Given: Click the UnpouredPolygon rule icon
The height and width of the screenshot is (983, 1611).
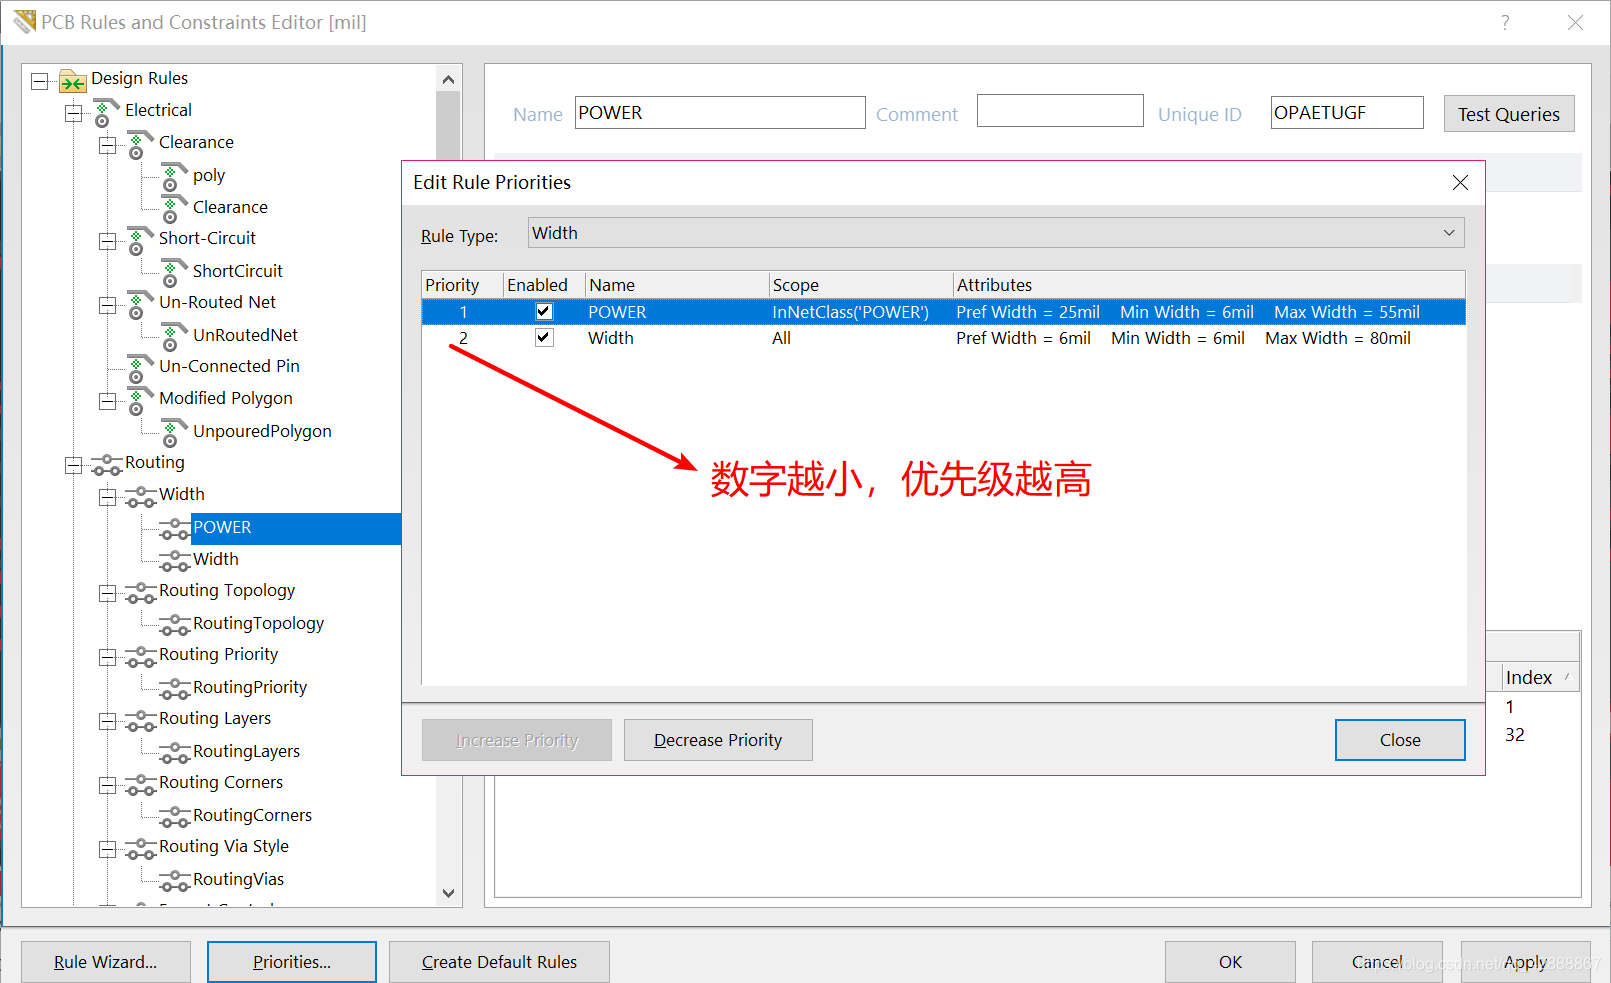Looking at the screenshot, I should click(174, 433).
